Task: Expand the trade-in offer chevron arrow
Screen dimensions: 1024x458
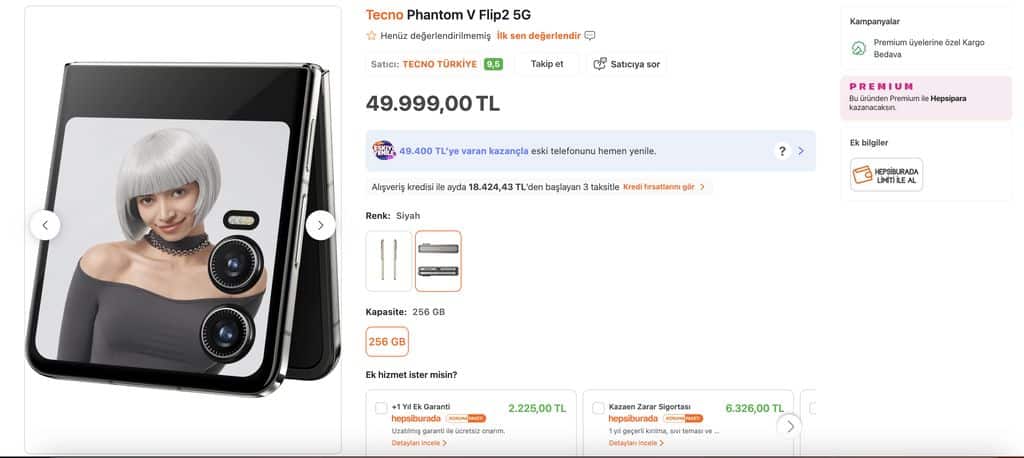Action: tap(801, 151)
